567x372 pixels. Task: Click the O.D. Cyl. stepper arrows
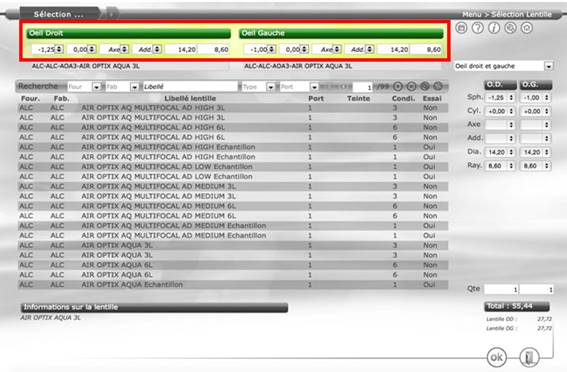[511, 111]
